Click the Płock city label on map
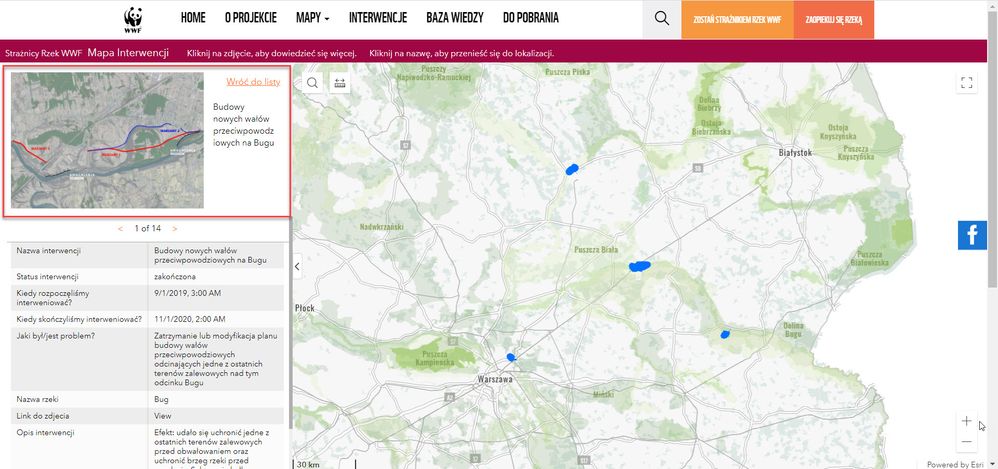This screenshot has height=469, width=998. coord(305,308)
